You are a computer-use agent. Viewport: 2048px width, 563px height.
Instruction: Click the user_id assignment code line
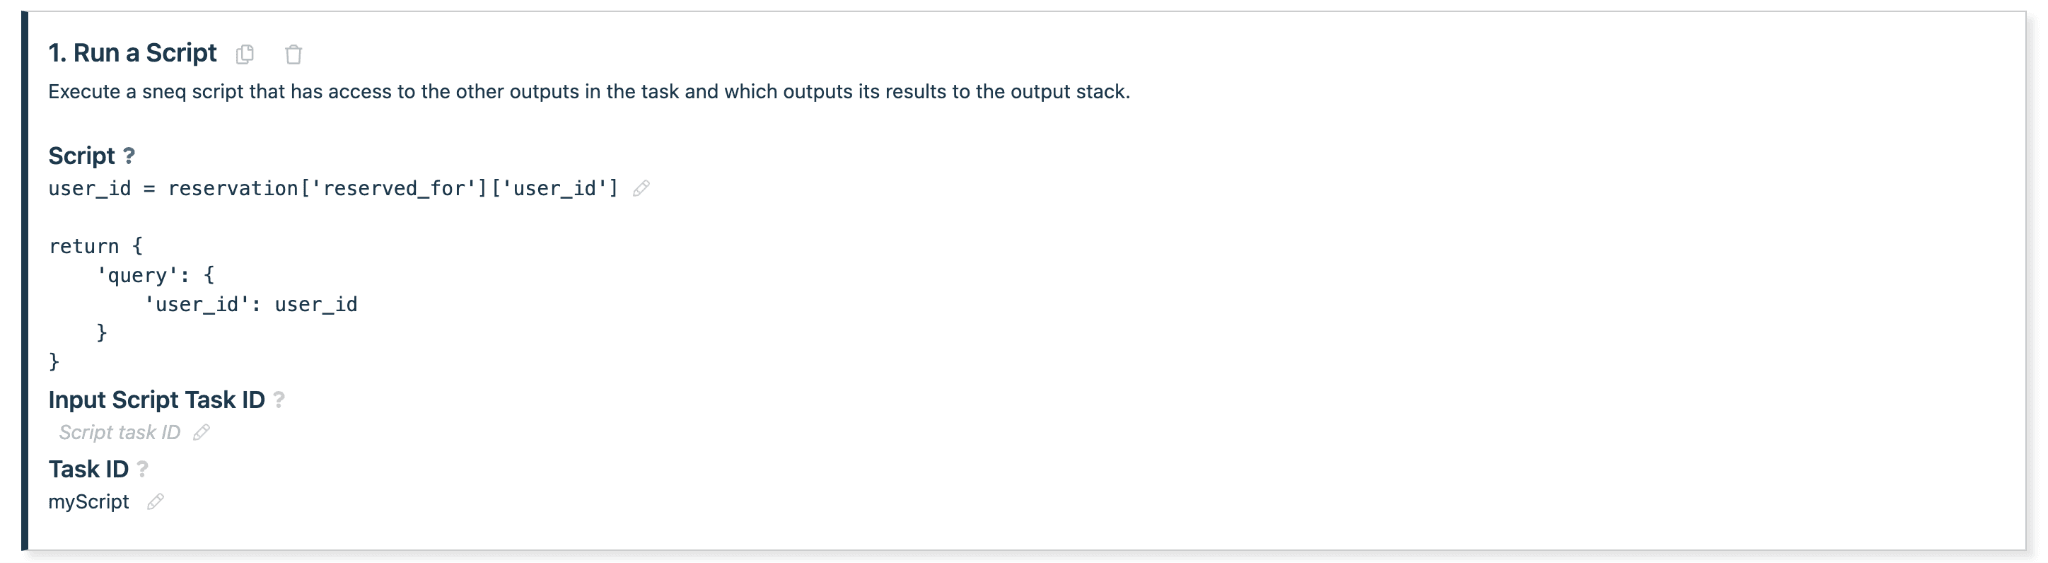tap(333, 188)
